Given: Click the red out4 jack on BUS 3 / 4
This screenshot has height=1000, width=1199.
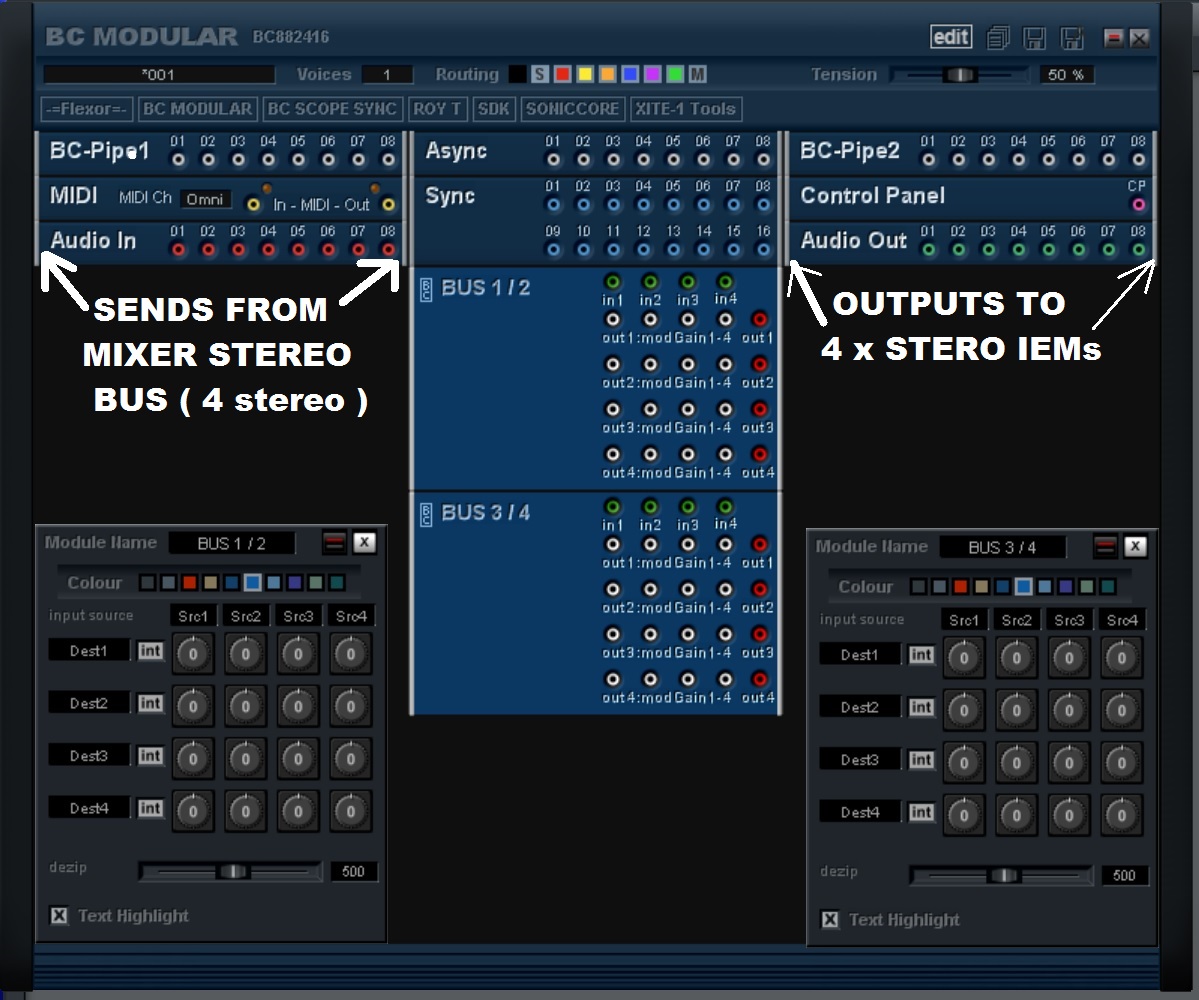Looking at the screenshot, I should (759, 680).
